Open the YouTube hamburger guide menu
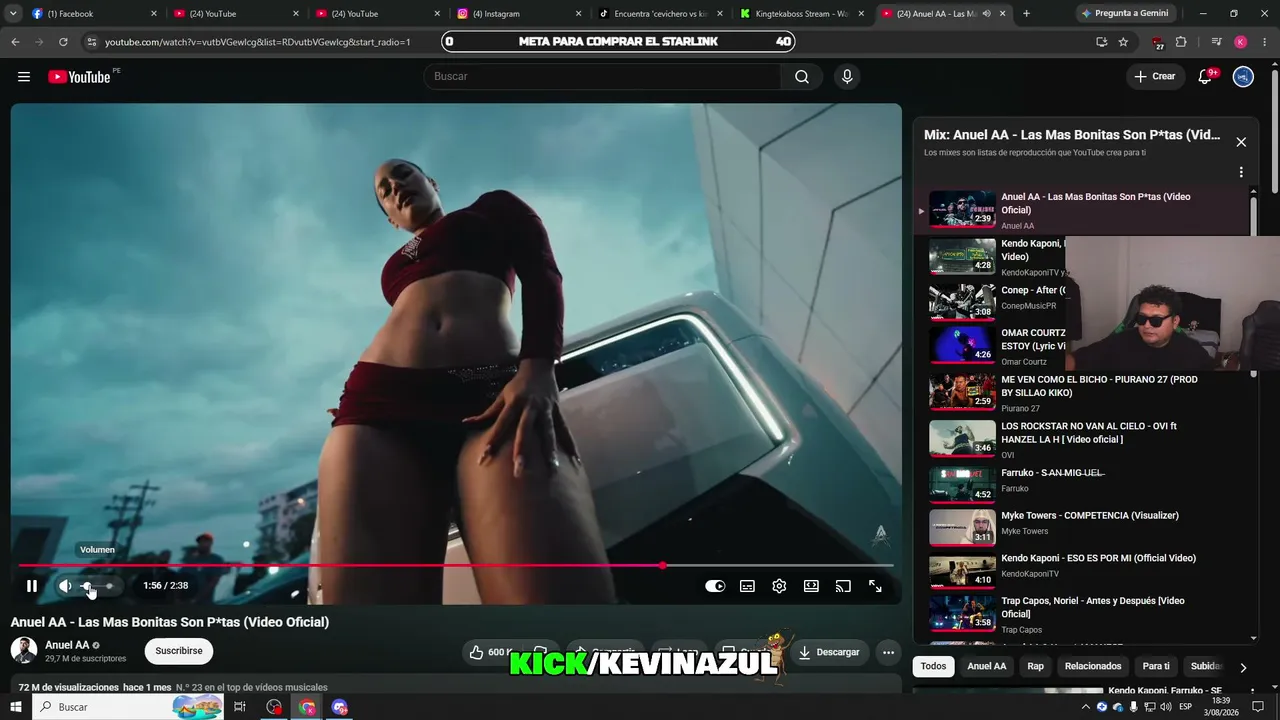 pyautogui.click(x=24, y=77)
